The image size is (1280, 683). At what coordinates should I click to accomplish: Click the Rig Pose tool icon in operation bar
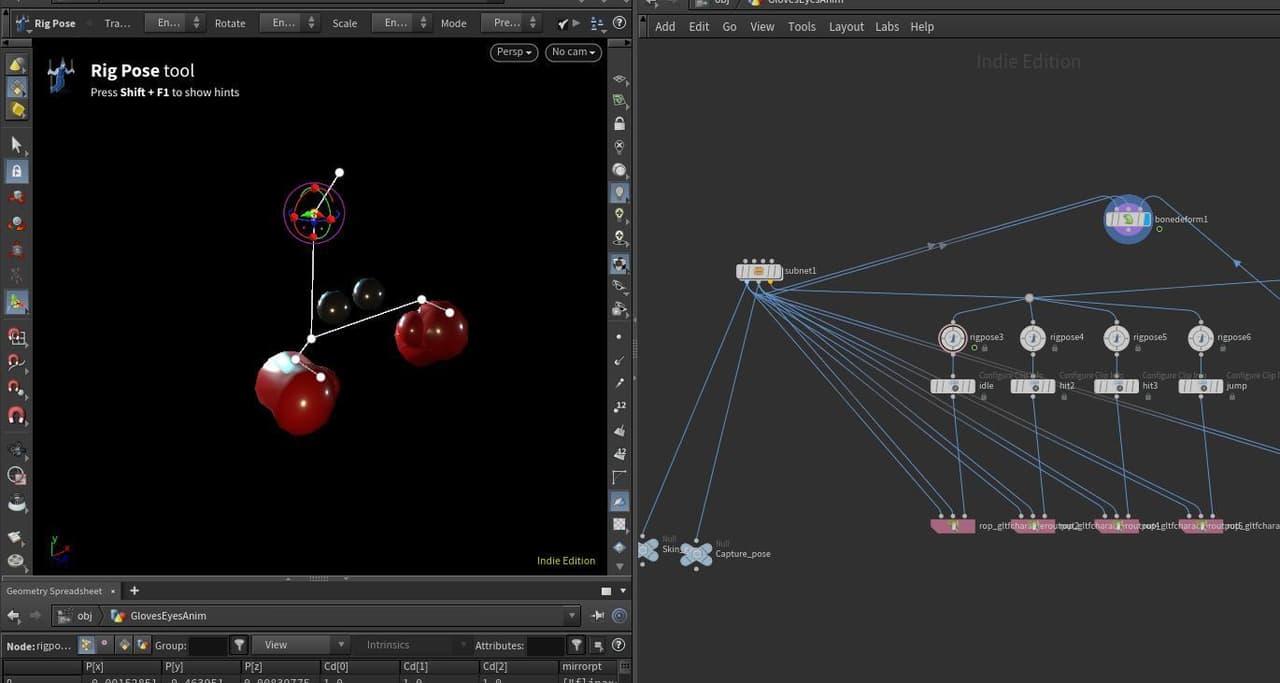[x=21, y=23]
